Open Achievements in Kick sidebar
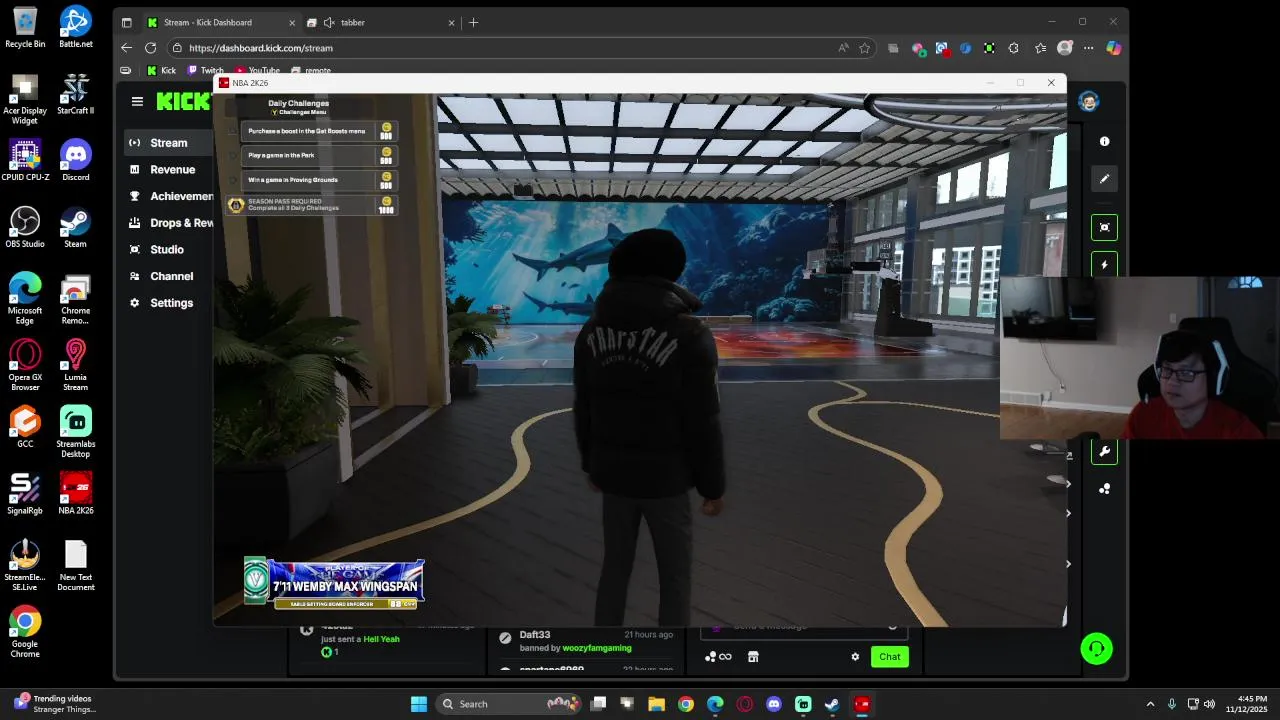1280x720 pixels. click(170, 196)
